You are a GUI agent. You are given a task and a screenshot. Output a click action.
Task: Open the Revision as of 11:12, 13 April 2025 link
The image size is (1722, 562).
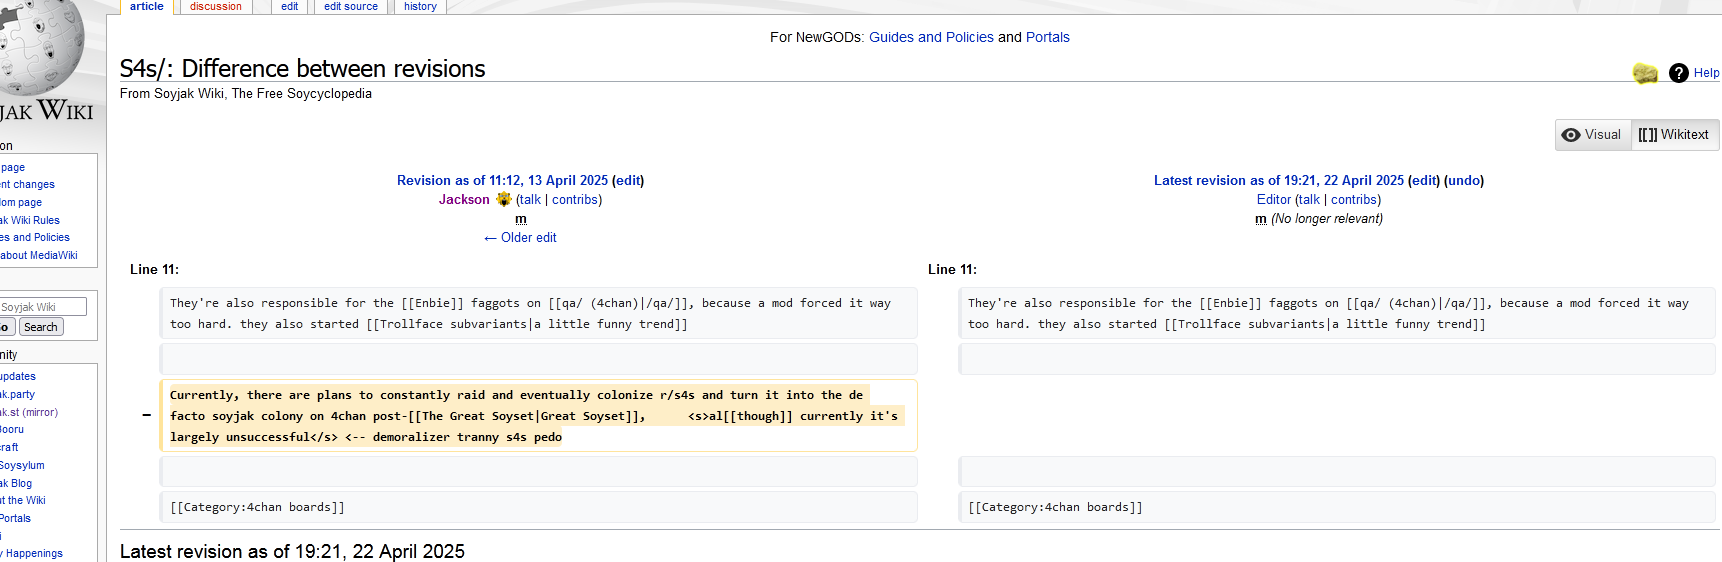[502, 181]
